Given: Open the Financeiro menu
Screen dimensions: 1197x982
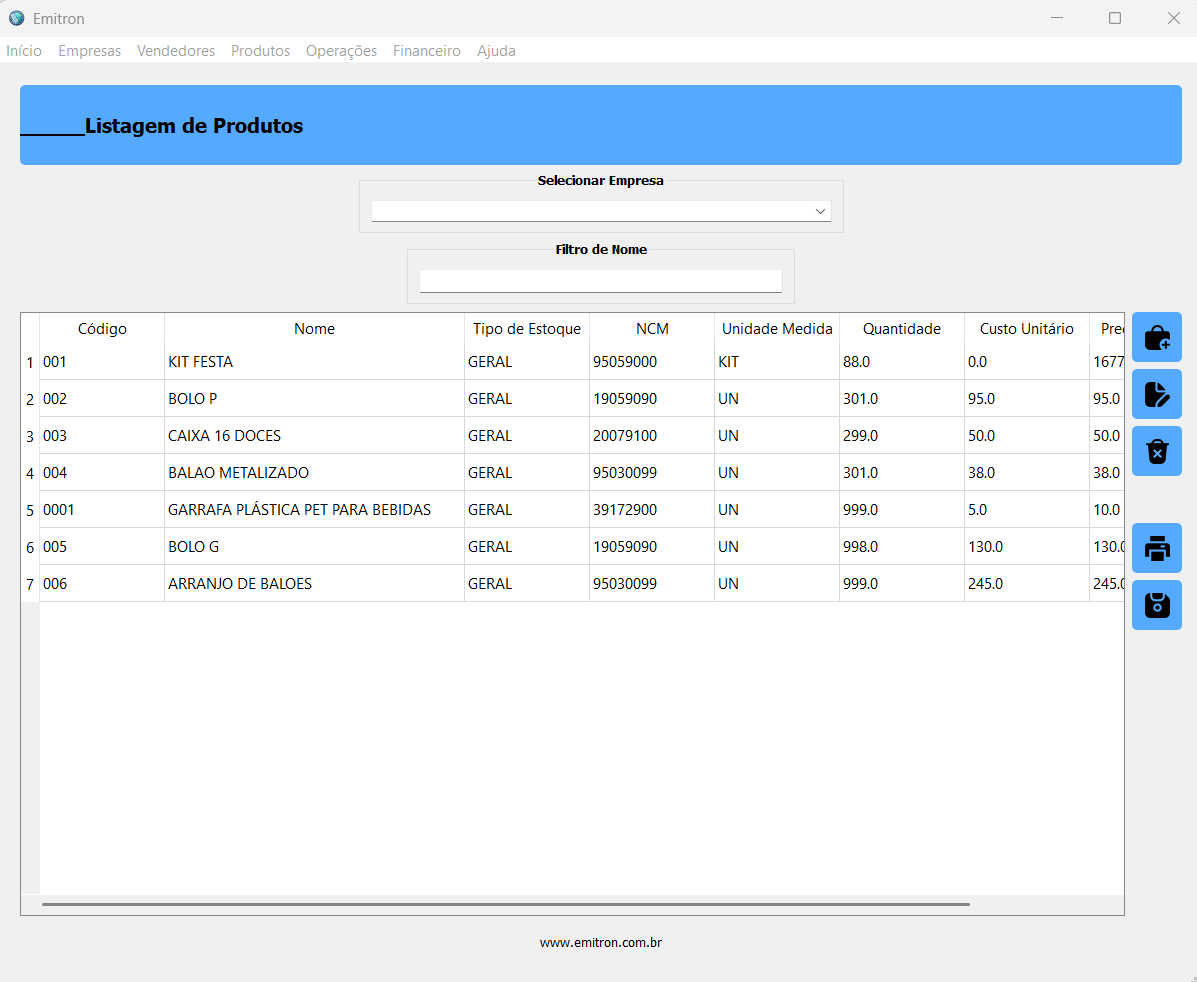Looking at the screenshot, I should 426,51.
